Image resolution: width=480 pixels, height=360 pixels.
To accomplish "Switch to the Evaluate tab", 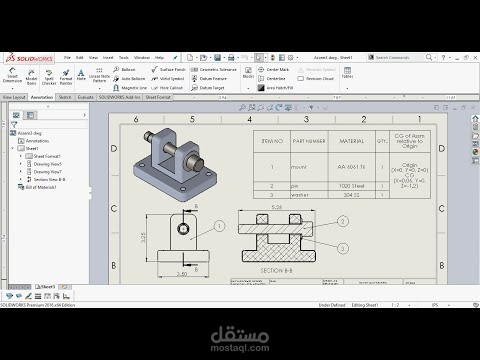I will click(x=86, y=97).
